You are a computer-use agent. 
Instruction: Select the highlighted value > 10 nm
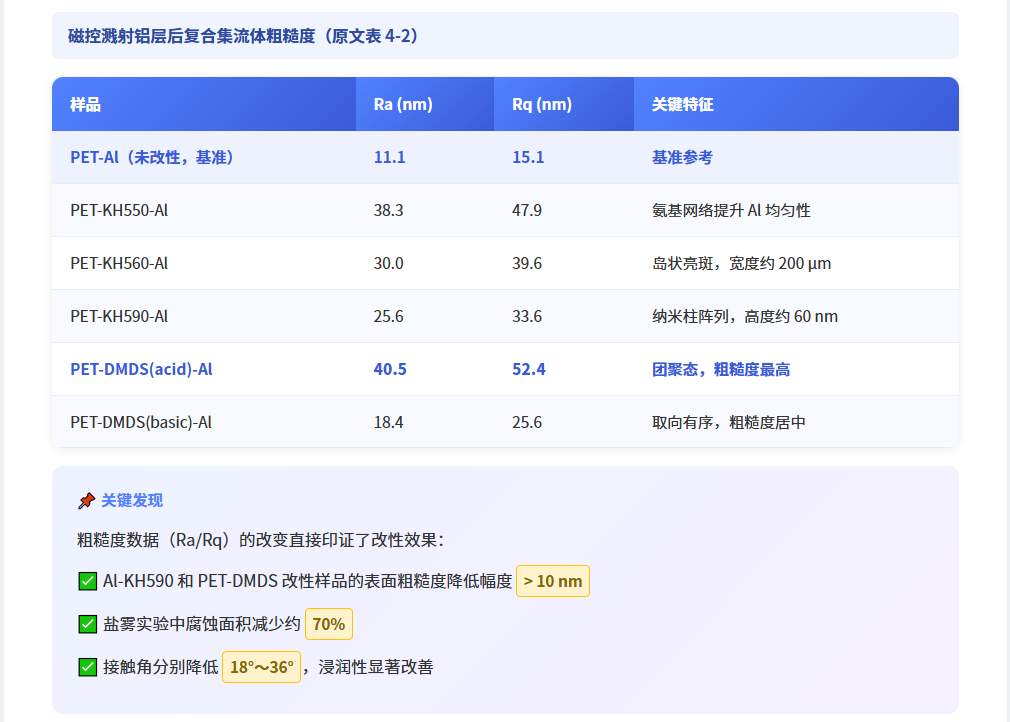click(x=553, y=580)
